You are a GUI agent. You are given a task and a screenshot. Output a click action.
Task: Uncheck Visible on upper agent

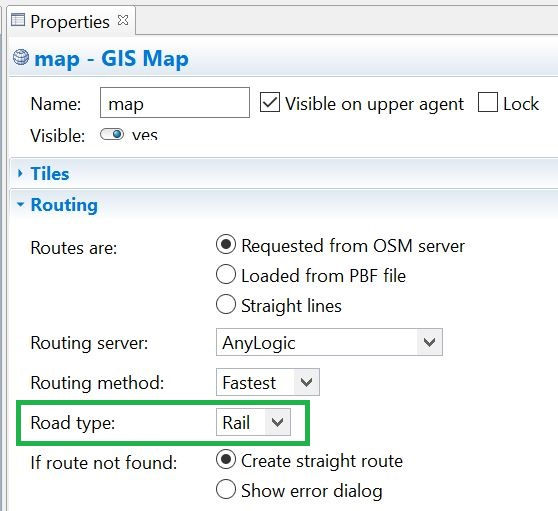coord(270,102)
